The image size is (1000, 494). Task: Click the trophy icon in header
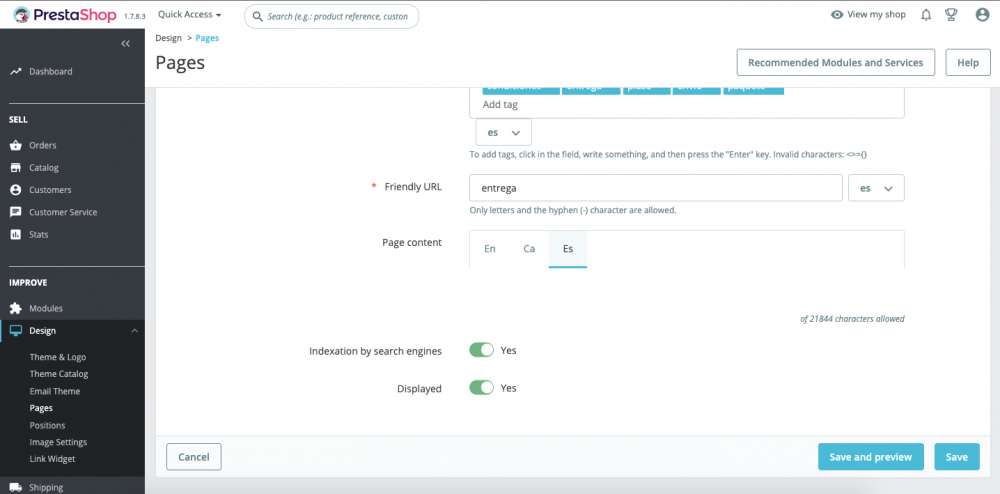(x=952, y=15)
